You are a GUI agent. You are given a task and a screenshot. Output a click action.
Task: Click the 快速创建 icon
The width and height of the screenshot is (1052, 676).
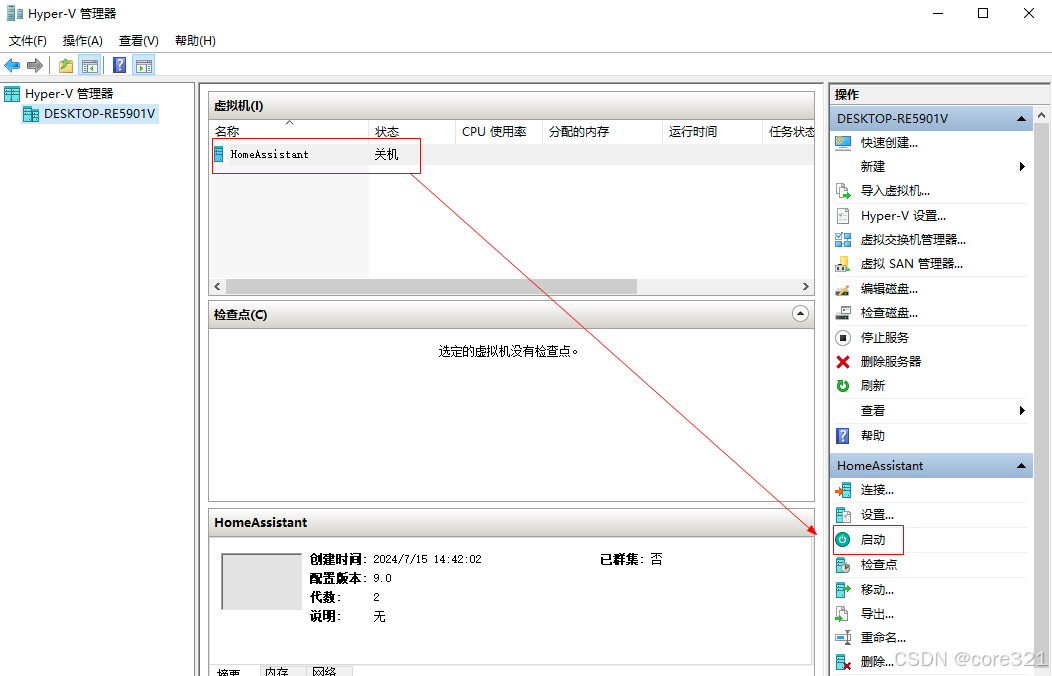pos(843,142)
